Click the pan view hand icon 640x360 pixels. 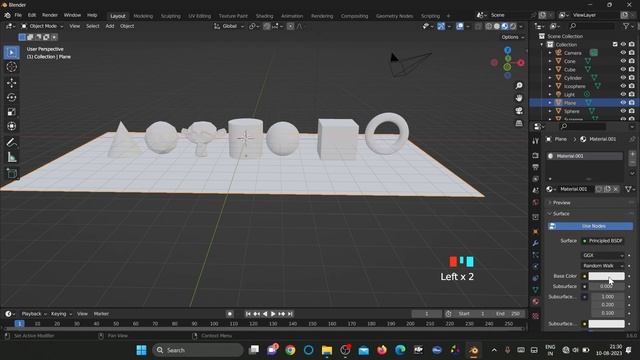[x=519, y=98]
